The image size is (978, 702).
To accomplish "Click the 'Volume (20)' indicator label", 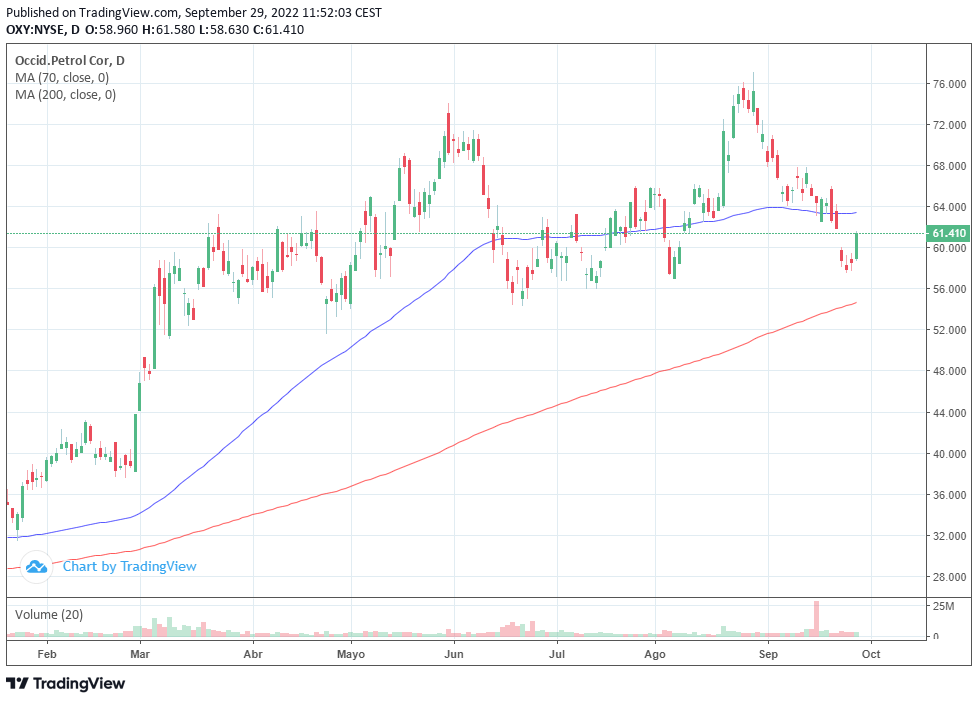I will coord(49,615).
